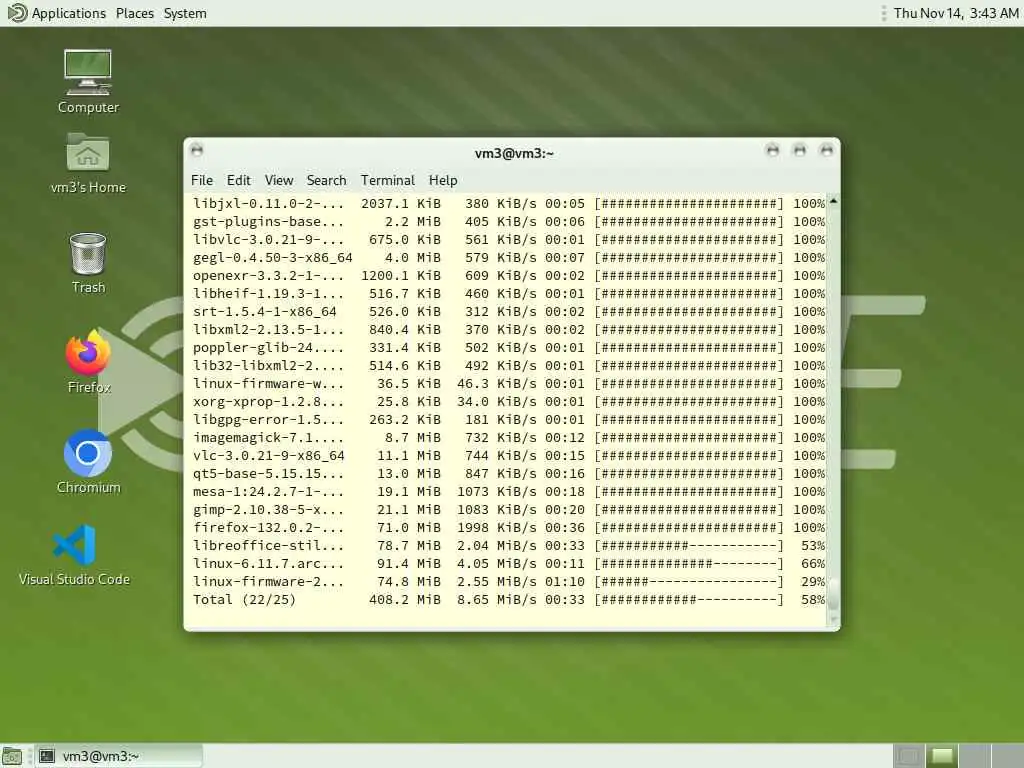The height and width of the screenshot is (768, 1024).
Task: Click the text 'poppler-glib-24....'
Action: [268, 347]
